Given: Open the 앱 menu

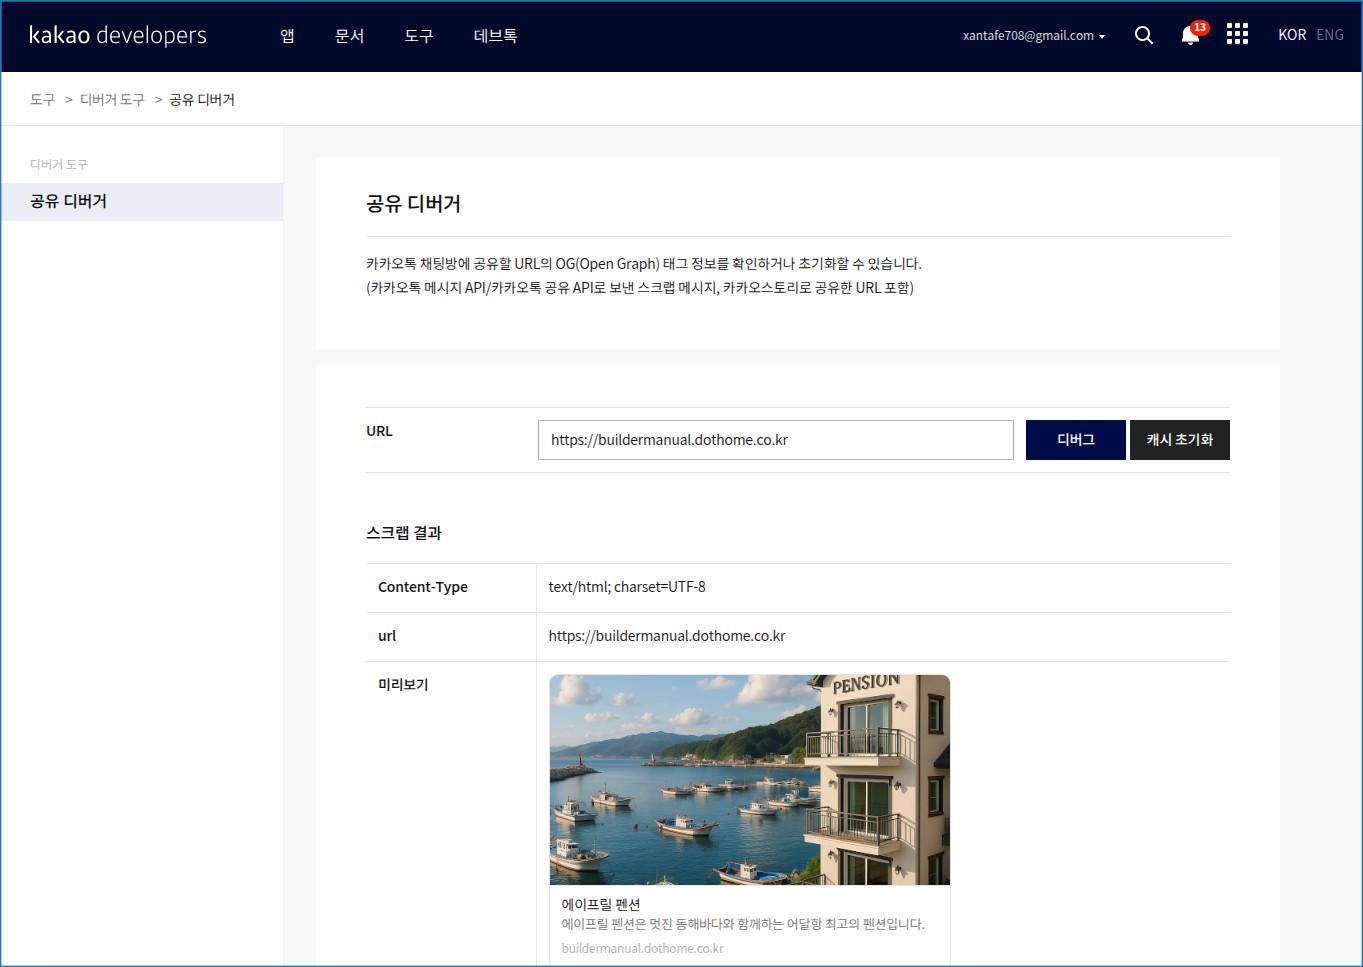Looking at the screenshot, I should pyautogui.click(x=287, y=36).
